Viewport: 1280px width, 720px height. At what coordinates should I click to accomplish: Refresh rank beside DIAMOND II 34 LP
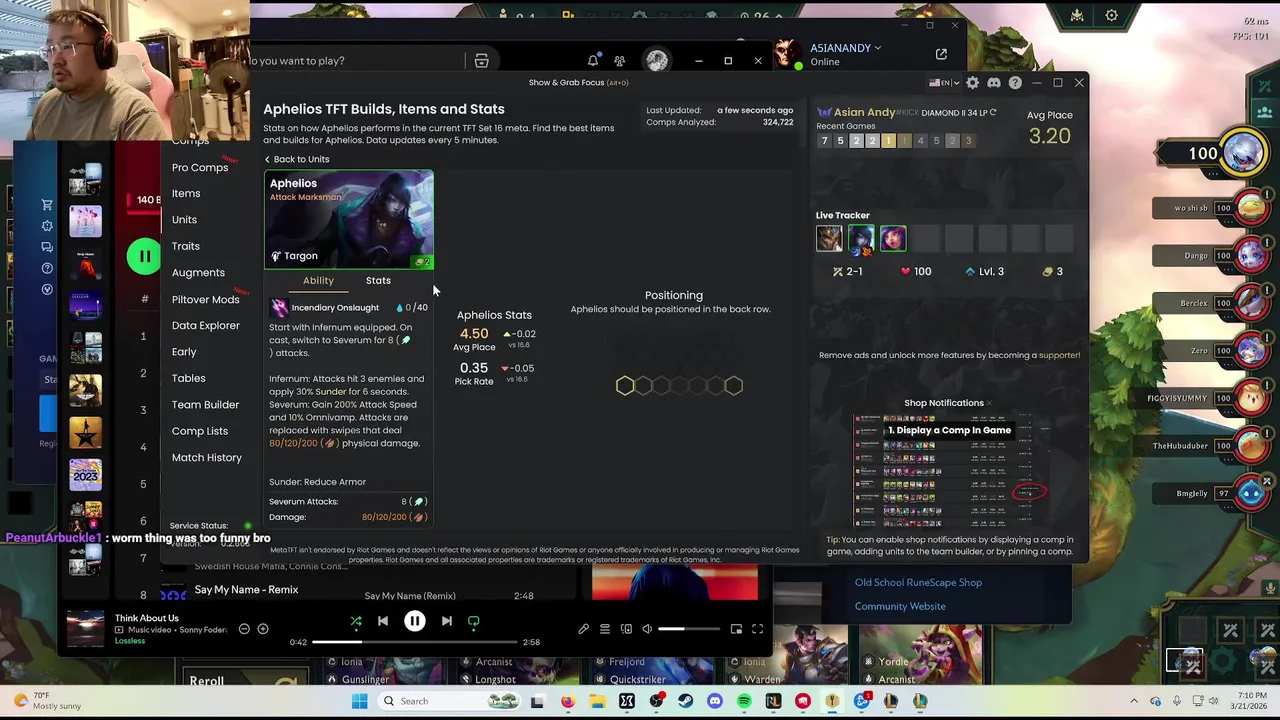[993, 113]
